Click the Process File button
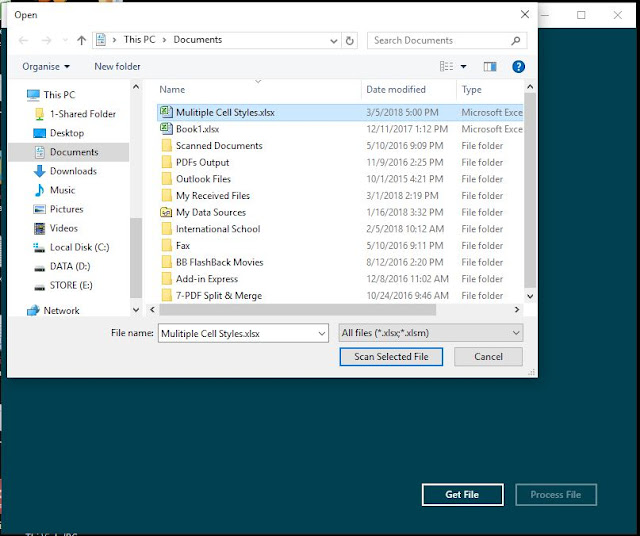 click(x=556, y=495)
